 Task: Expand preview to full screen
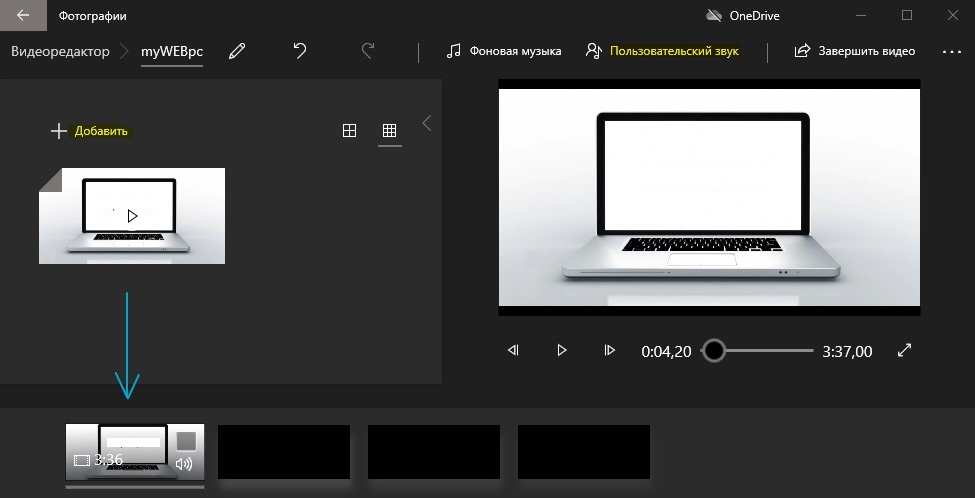coord(905,350)
